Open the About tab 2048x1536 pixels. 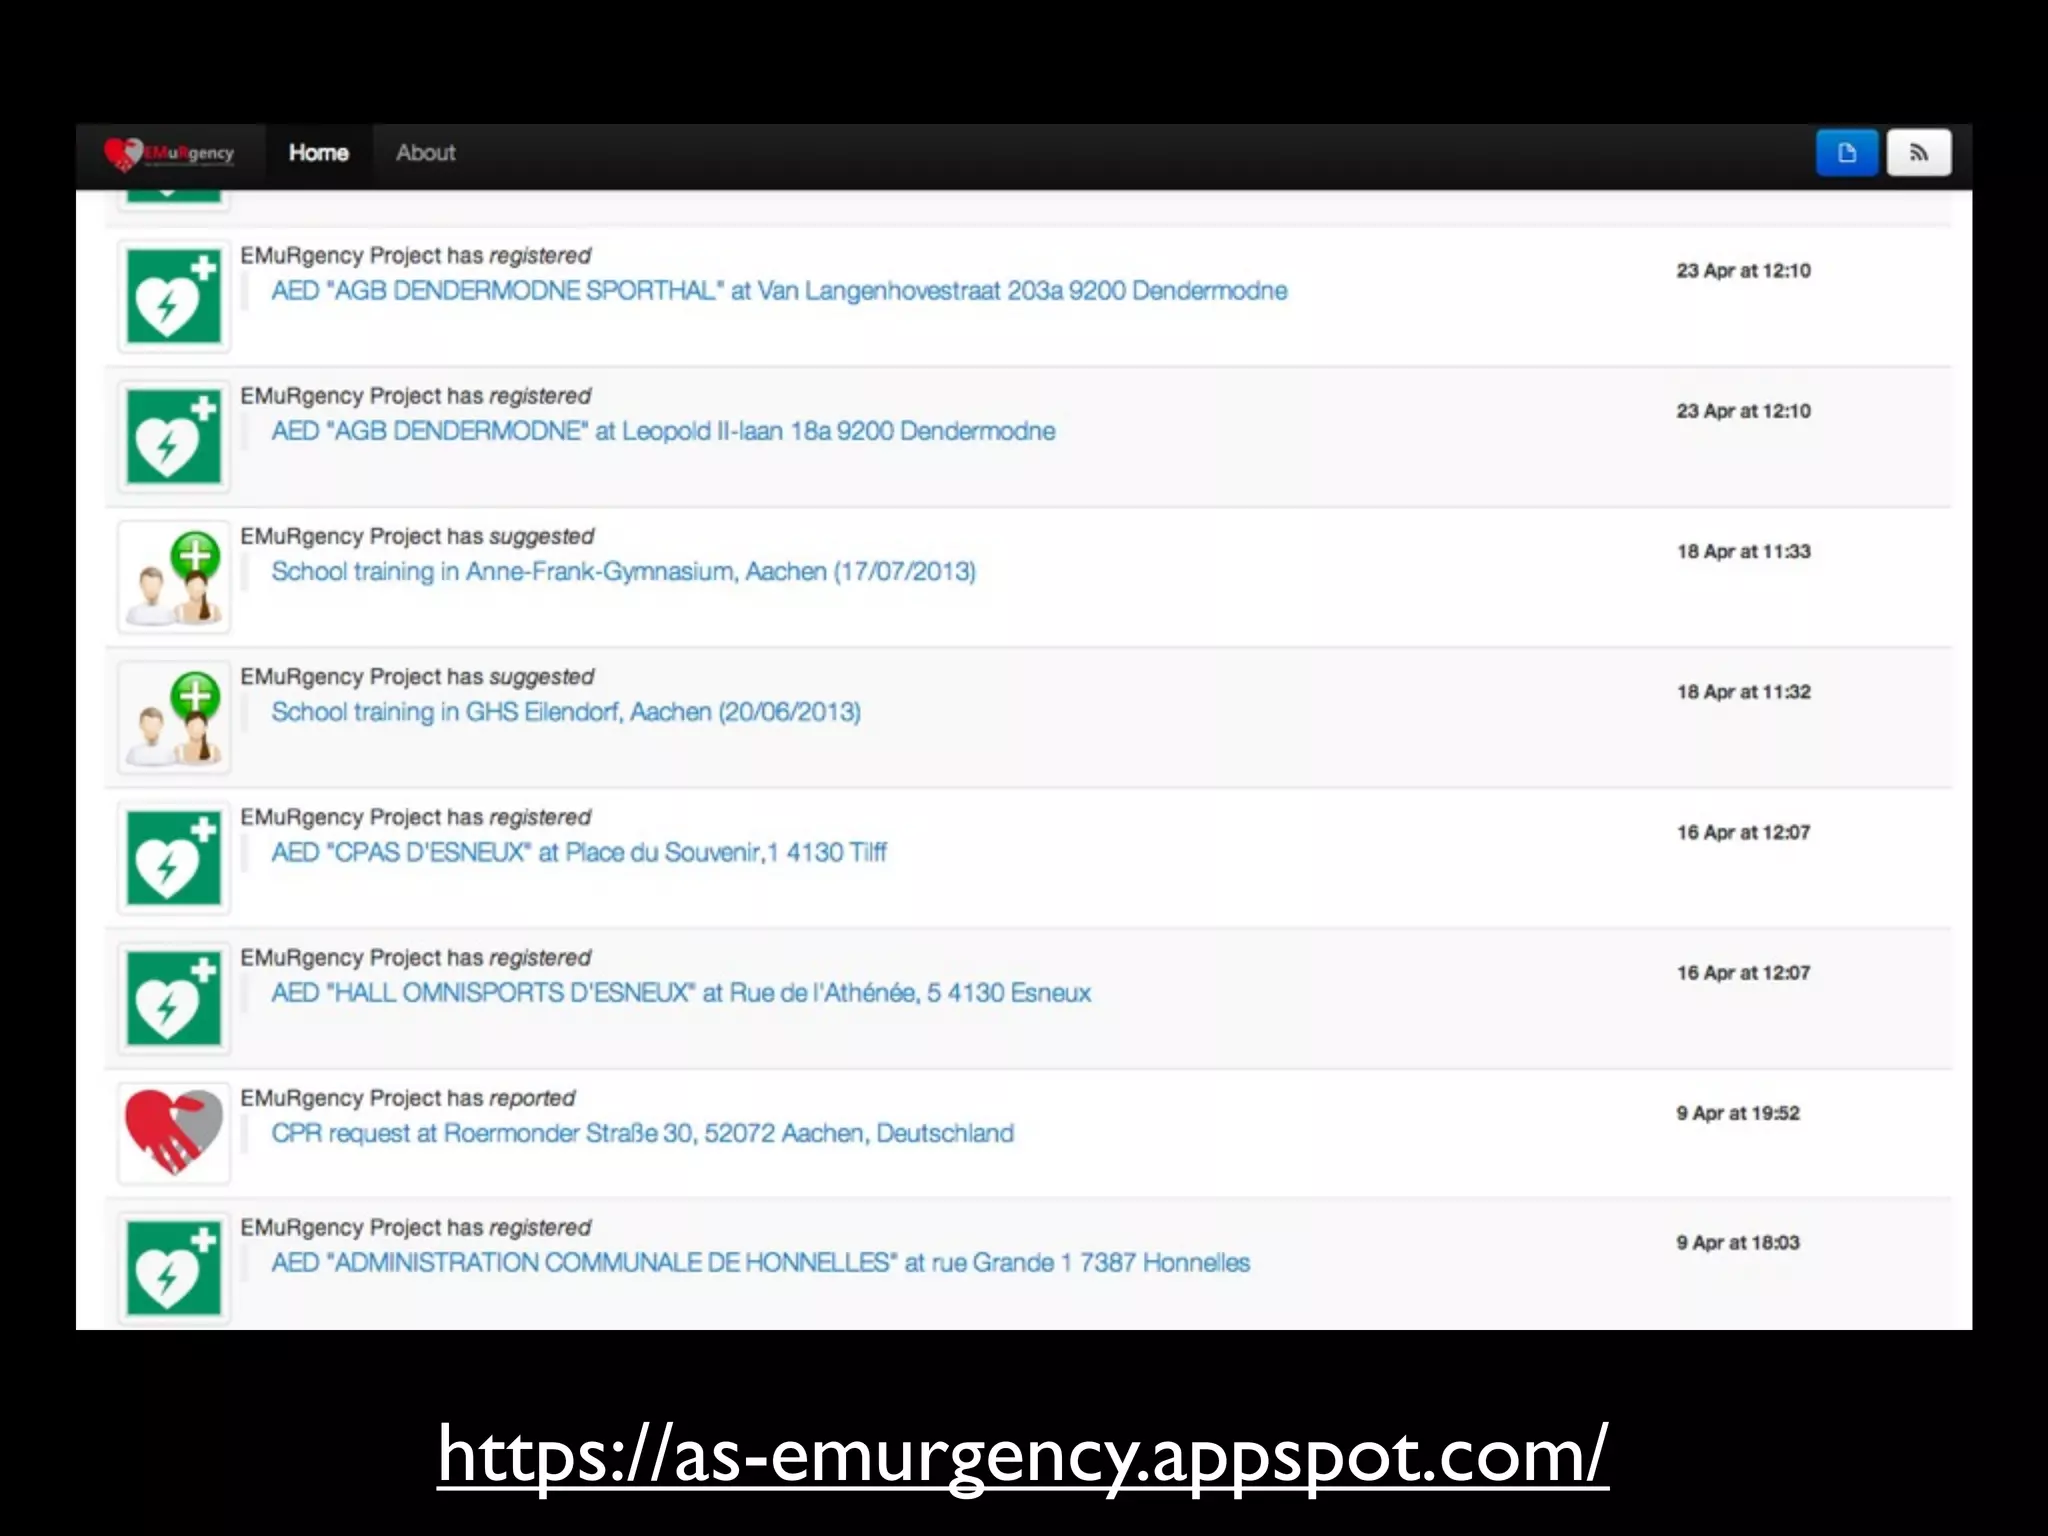click(426, 153)
